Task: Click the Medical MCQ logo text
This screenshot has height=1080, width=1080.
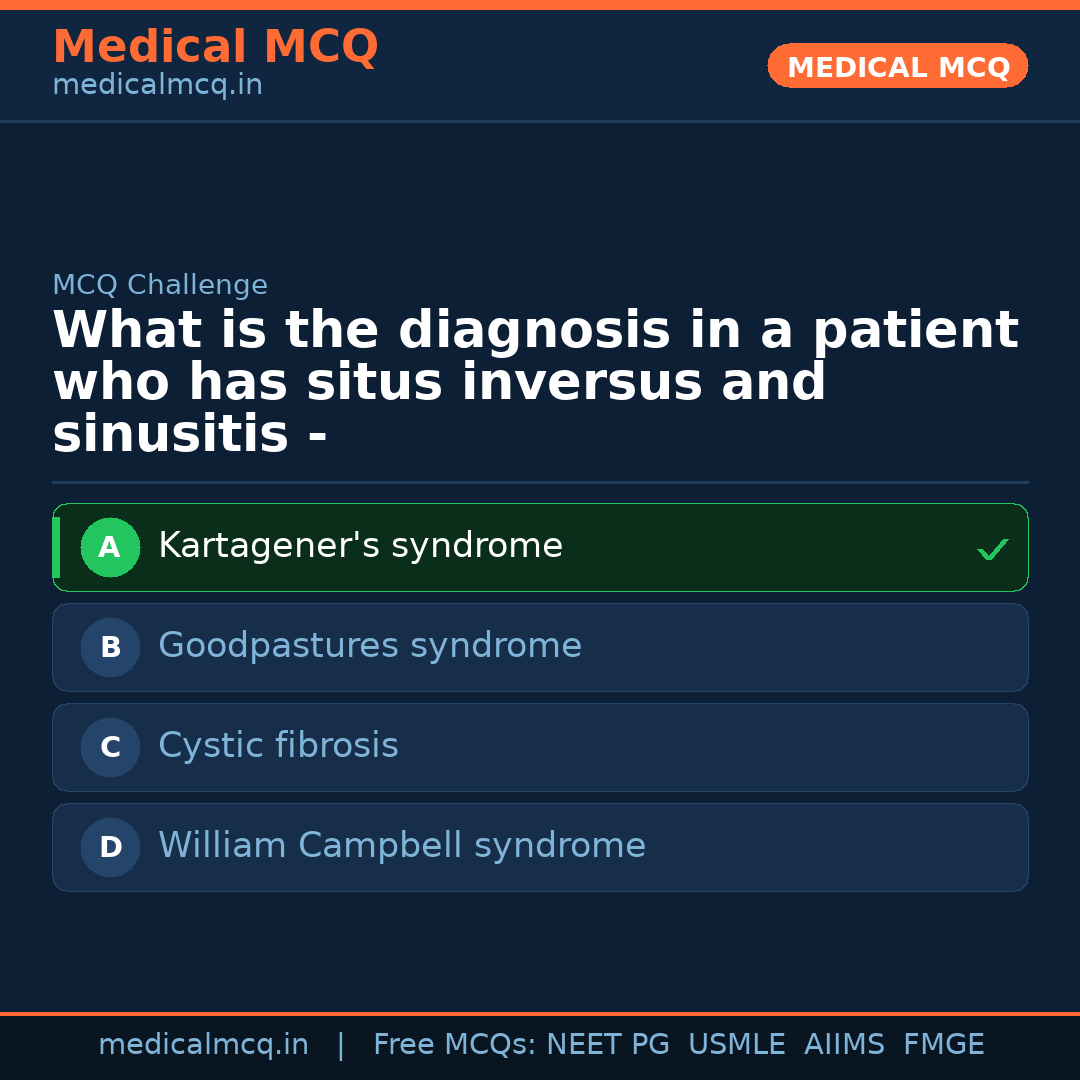Action: pyautogui.click(x=215, y=46)
